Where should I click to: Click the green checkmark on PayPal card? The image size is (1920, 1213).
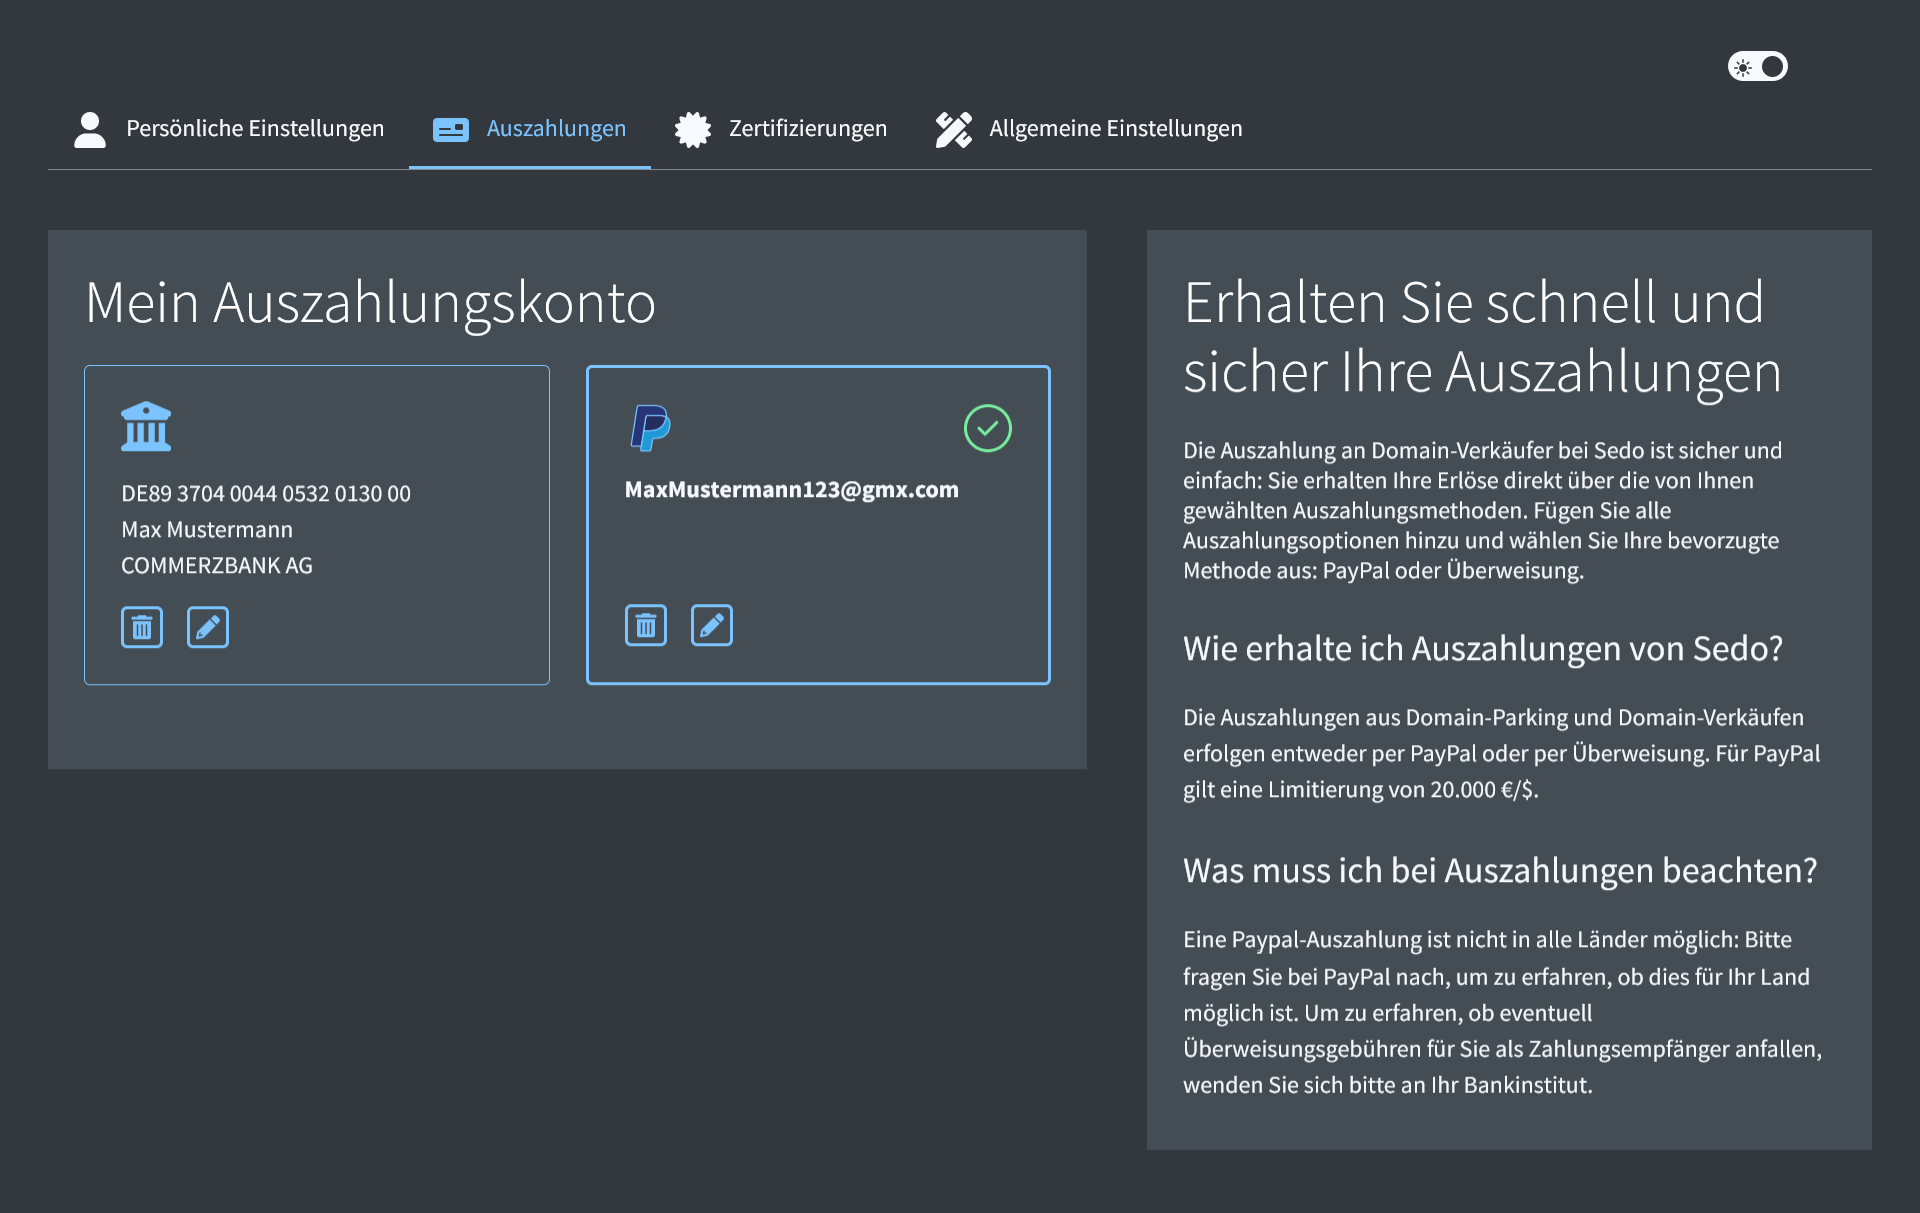pos(987,428)
